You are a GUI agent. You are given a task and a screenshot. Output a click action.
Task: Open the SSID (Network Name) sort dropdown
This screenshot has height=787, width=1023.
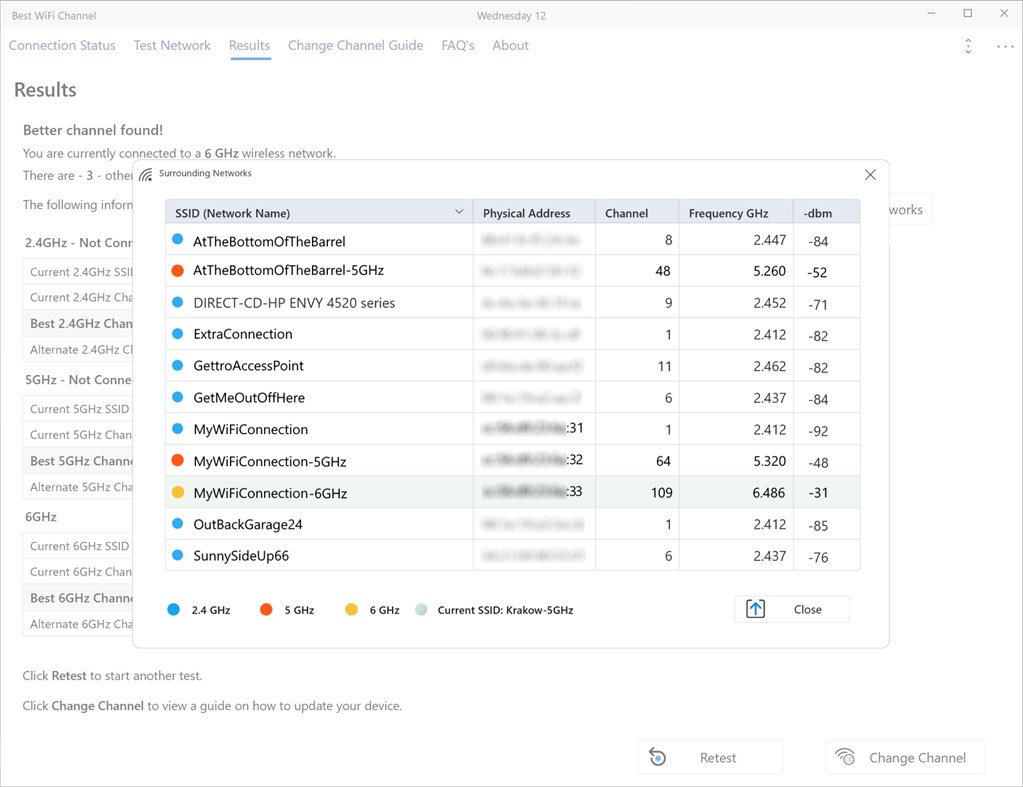coord(459,212)
